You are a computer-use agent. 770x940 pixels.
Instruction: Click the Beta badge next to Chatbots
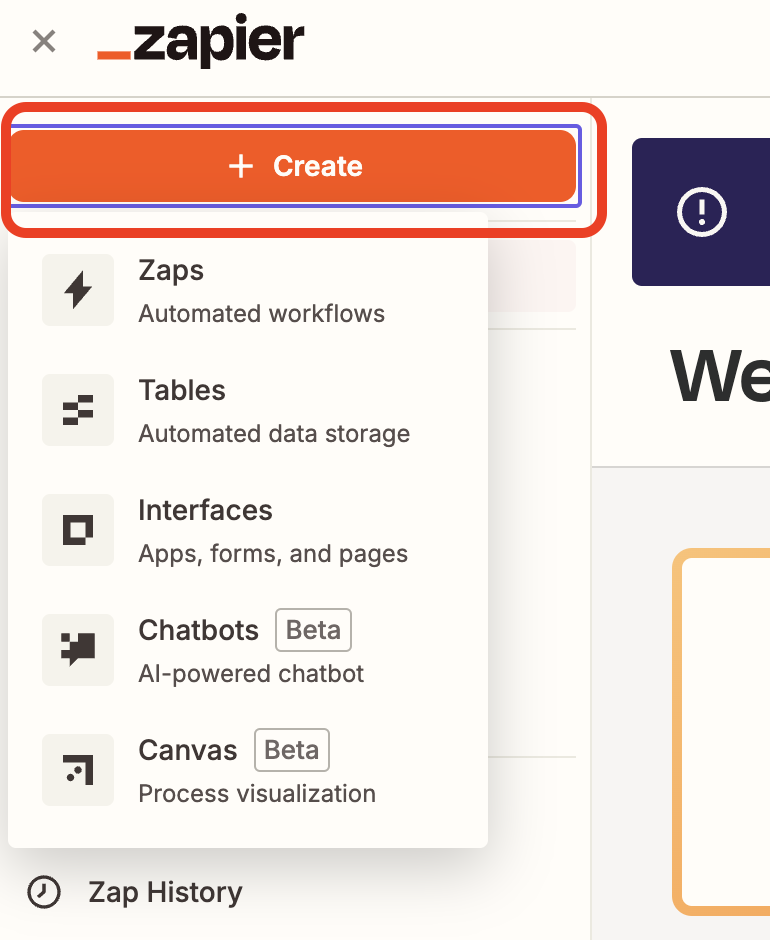pos(313,631)
